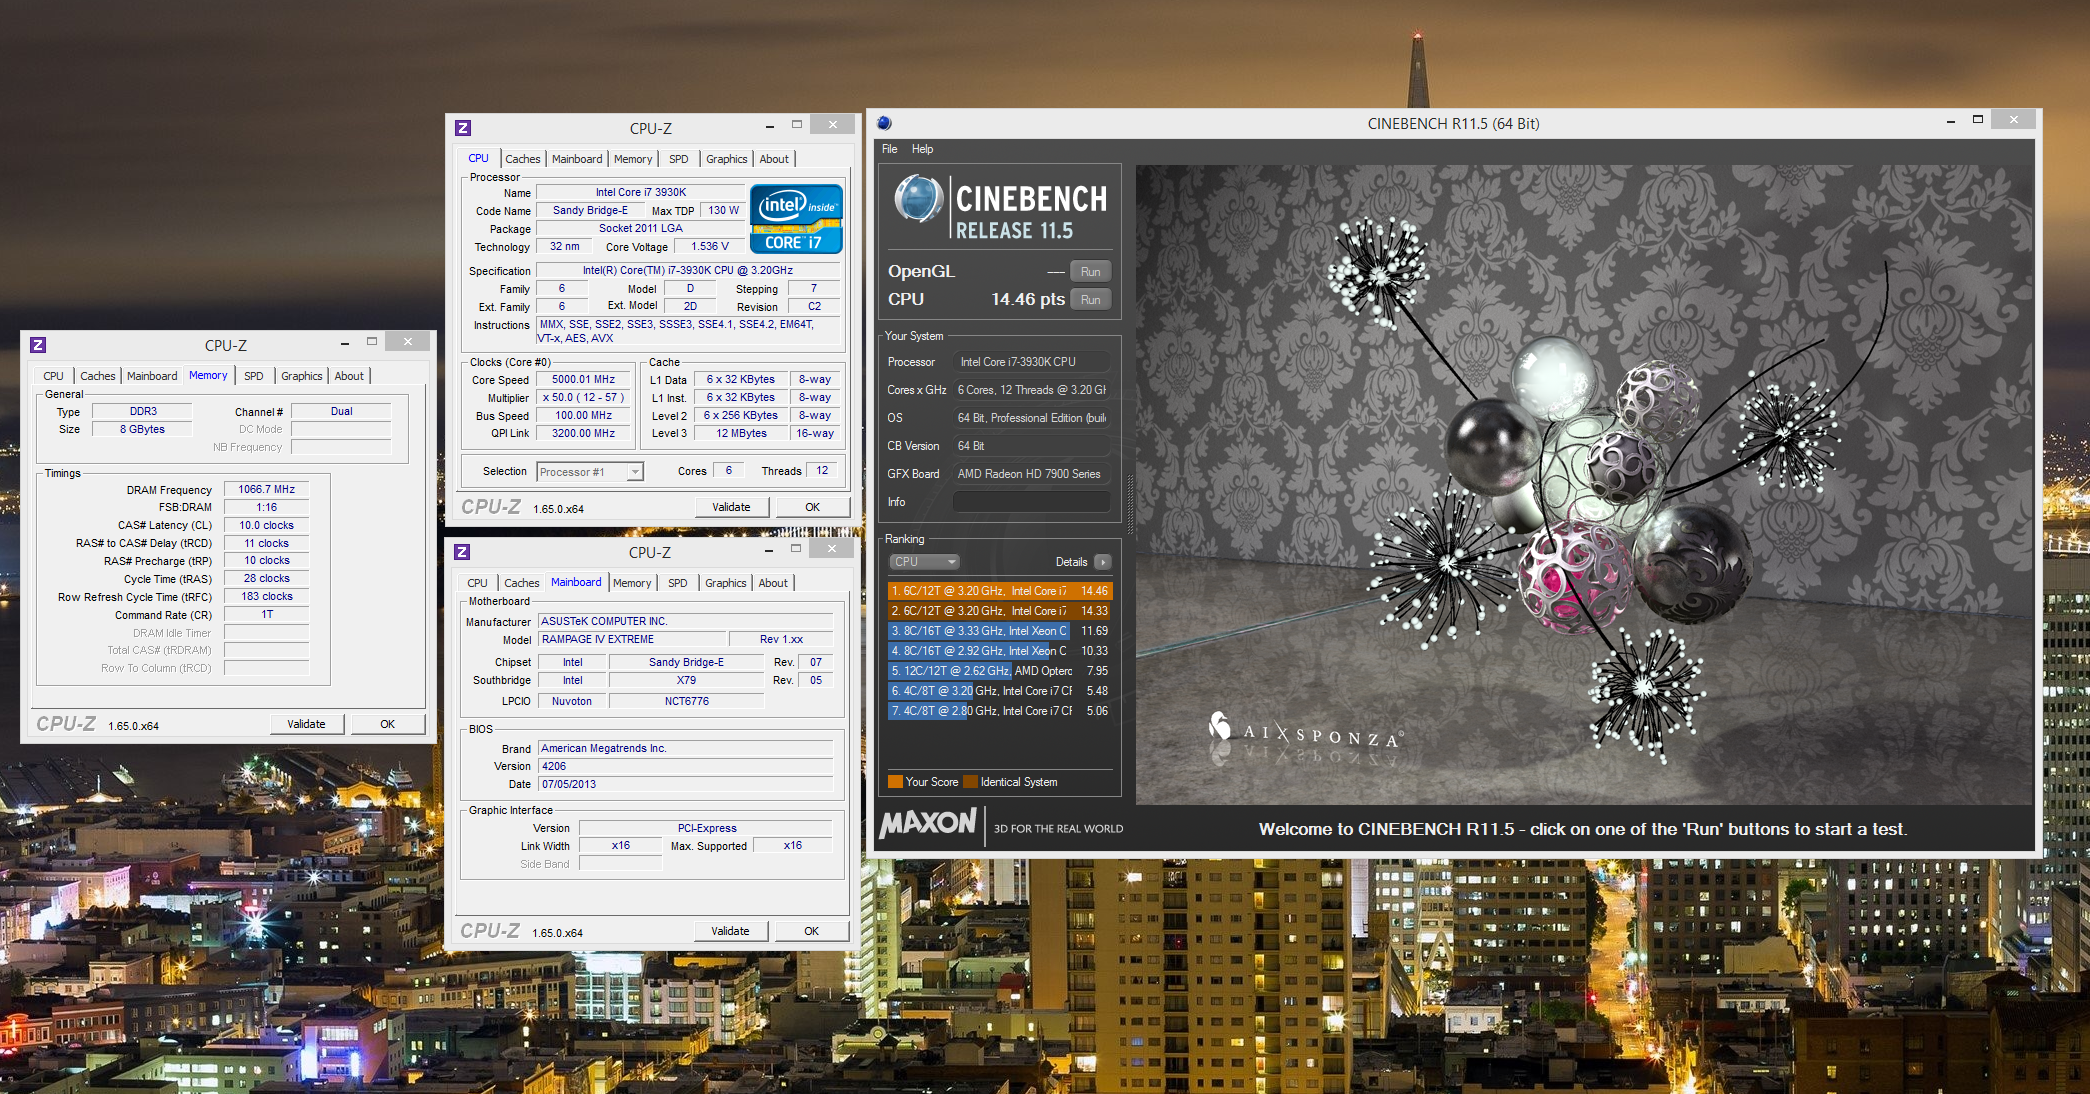Click Validate in Mainboard CPU-Z window
Image resolution: width=2090 pixels, height=1094 pixels.
tap(730, 931)
